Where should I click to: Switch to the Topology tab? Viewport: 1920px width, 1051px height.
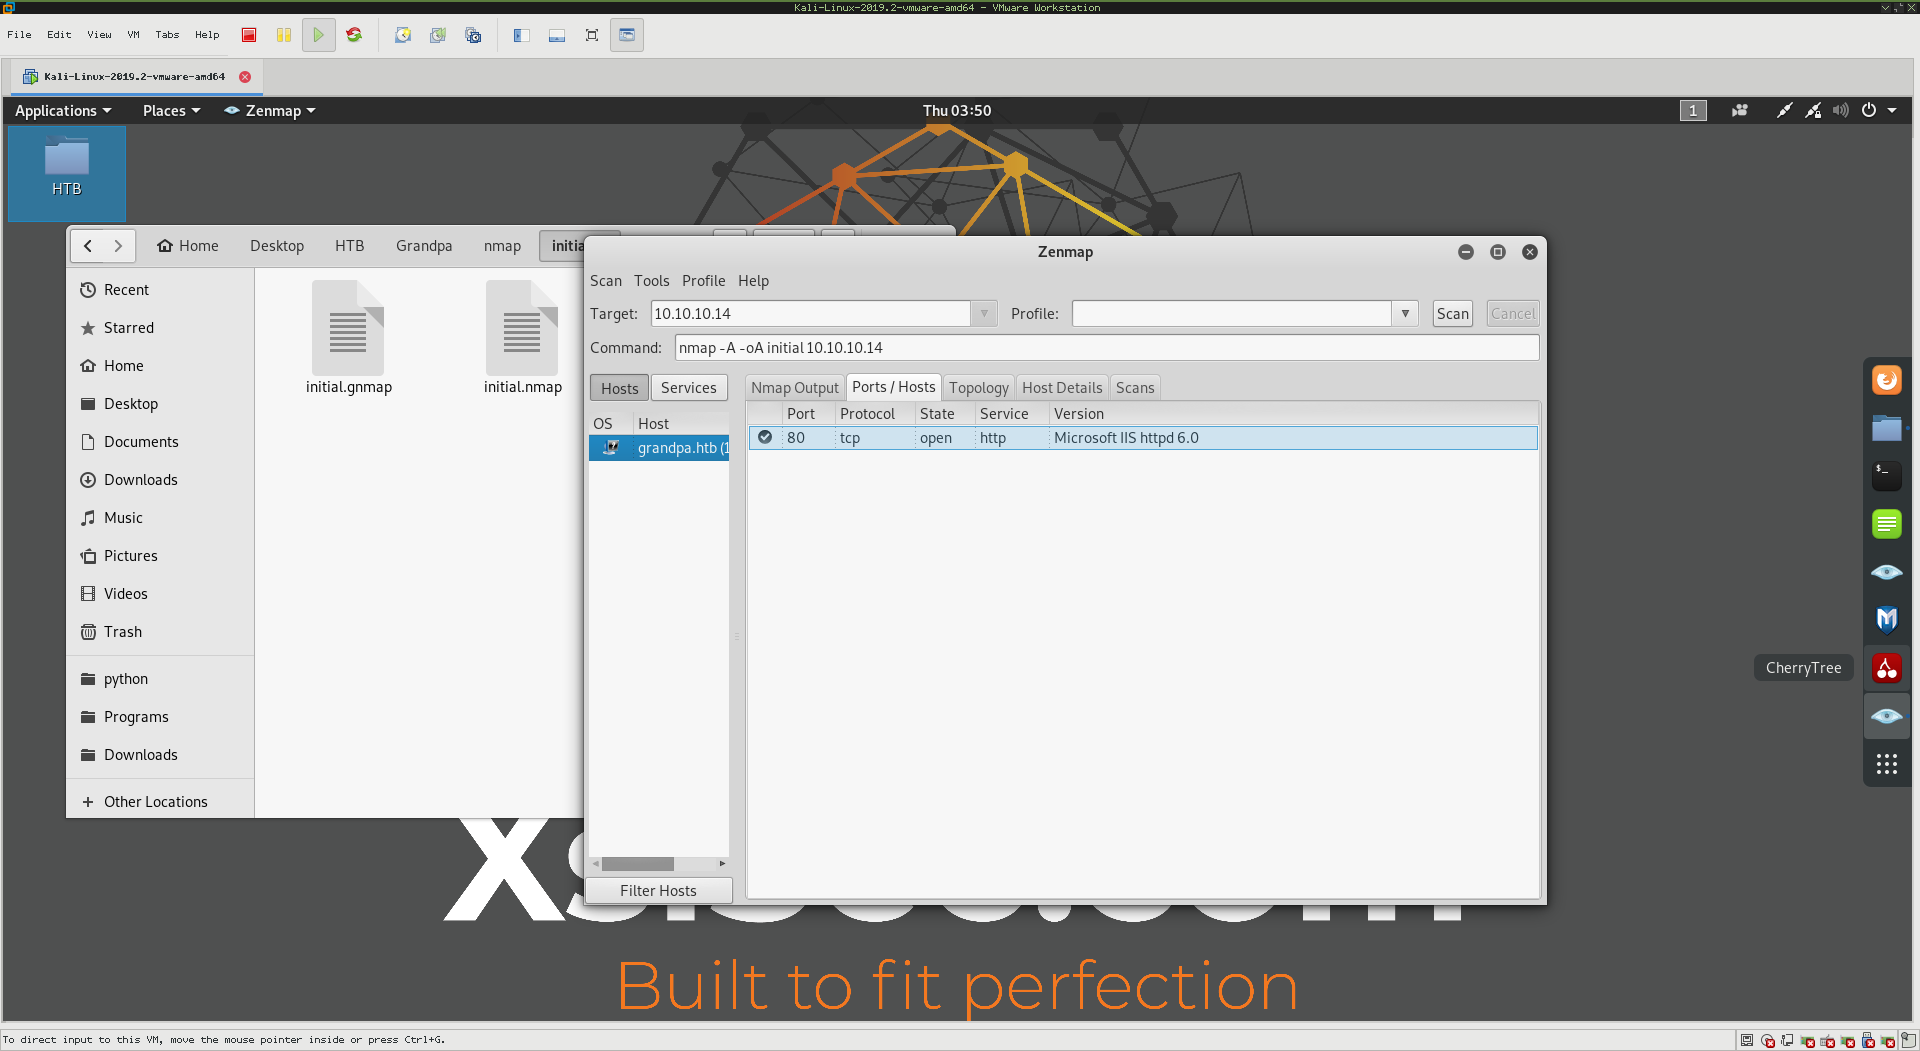point(979,388)
